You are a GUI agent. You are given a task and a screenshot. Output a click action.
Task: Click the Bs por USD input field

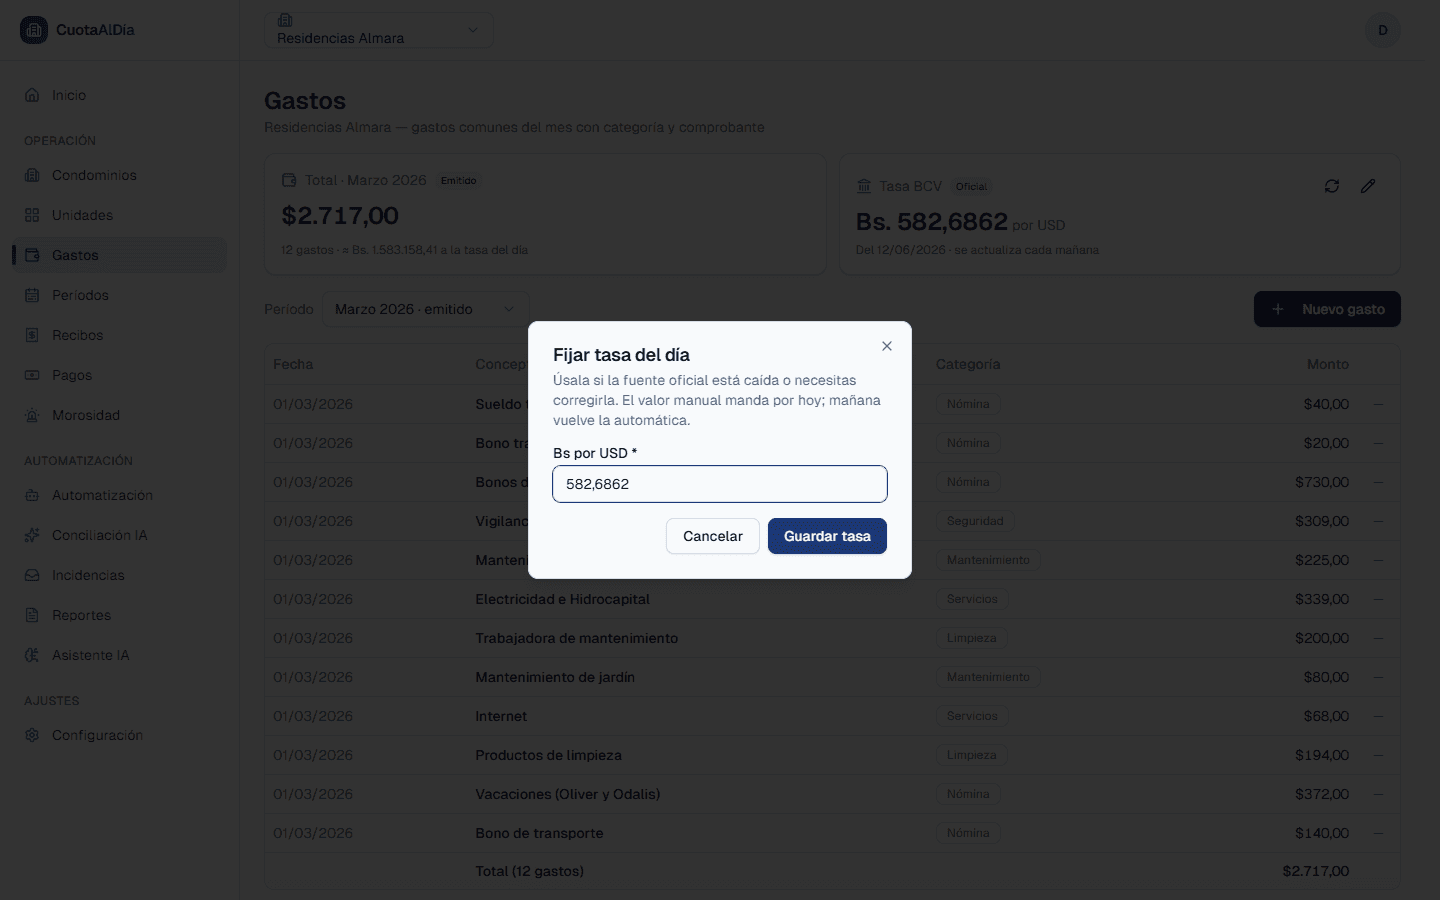pyautogui.click(x=720, y=484)
